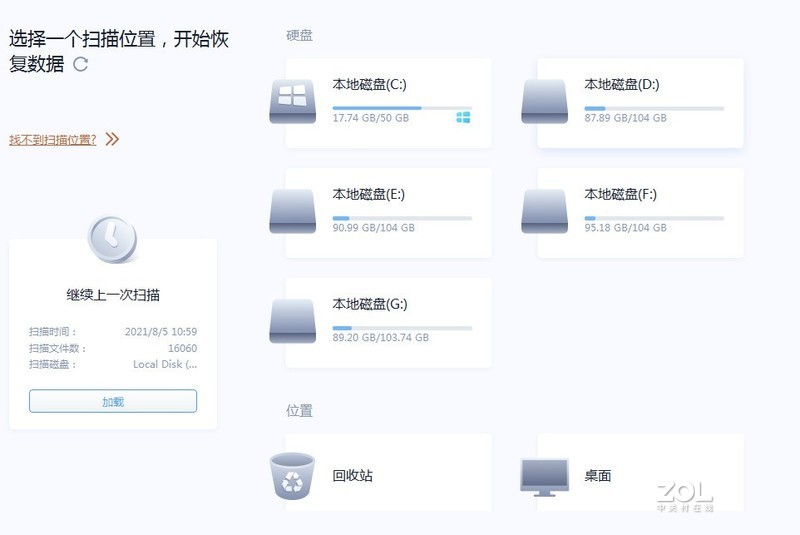The width and height of the screenshot is (800, 535).
Task: Click the 89.20 GB/103.74 GB text
Action: (x=381, y=337)
